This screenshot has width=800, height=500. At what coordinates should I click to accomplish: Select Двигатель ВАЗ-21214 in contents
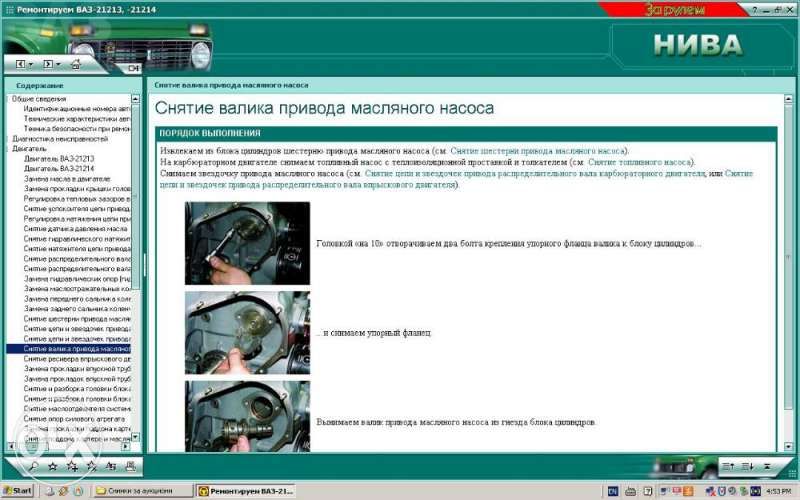pos(59,168)
